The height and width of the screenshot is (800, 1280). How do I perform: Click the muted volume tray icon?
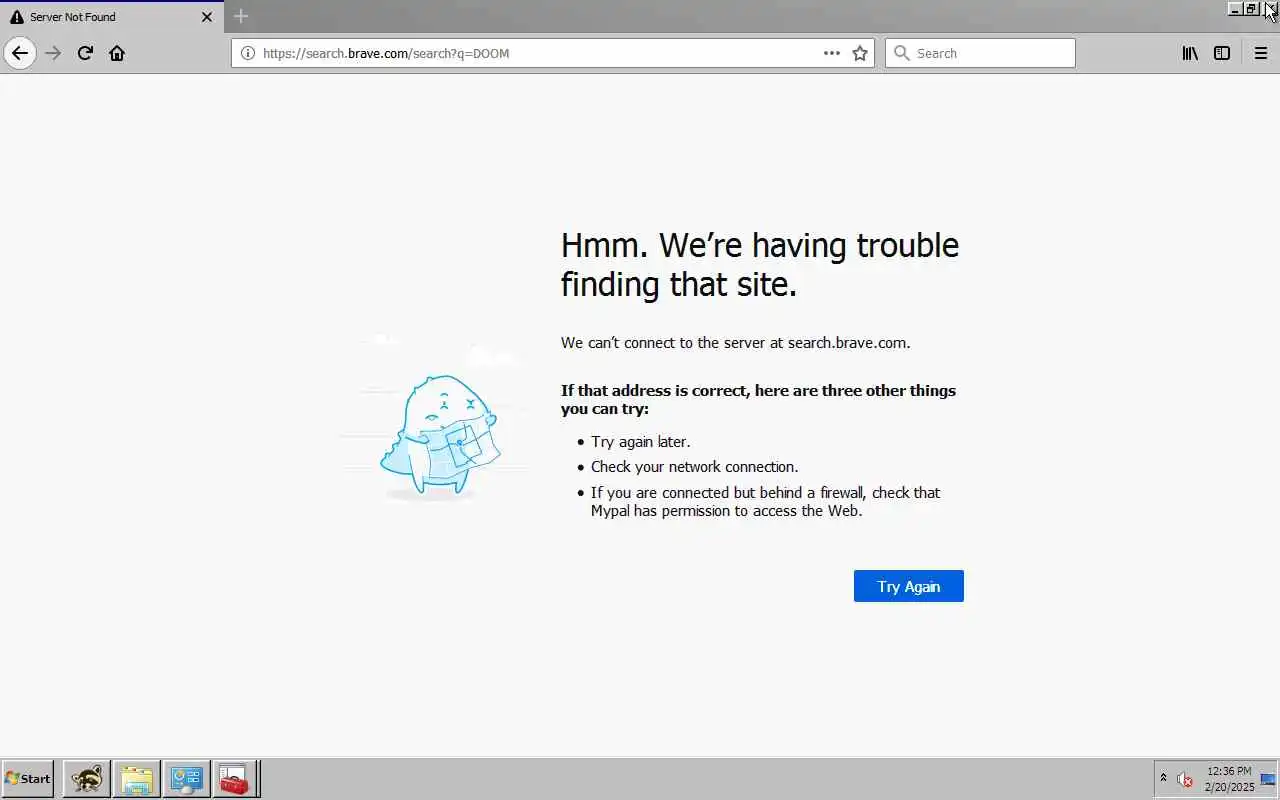point(1185,779)
